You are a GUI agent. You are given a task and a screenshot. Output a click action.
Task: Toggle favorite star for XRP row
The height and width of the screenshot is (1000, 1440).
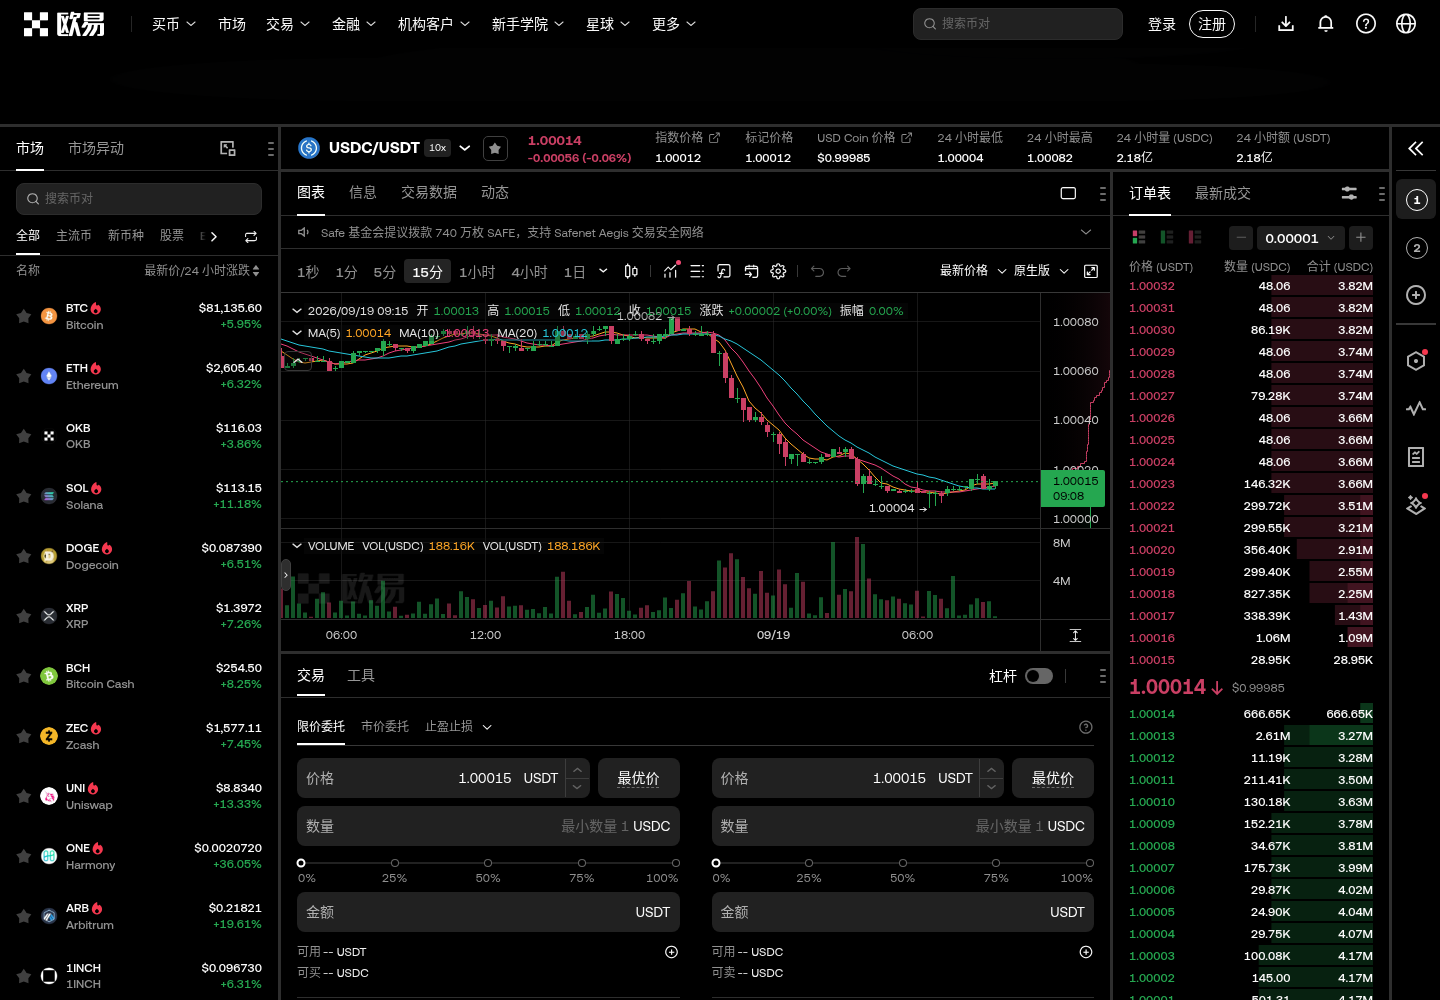point(23,616)
